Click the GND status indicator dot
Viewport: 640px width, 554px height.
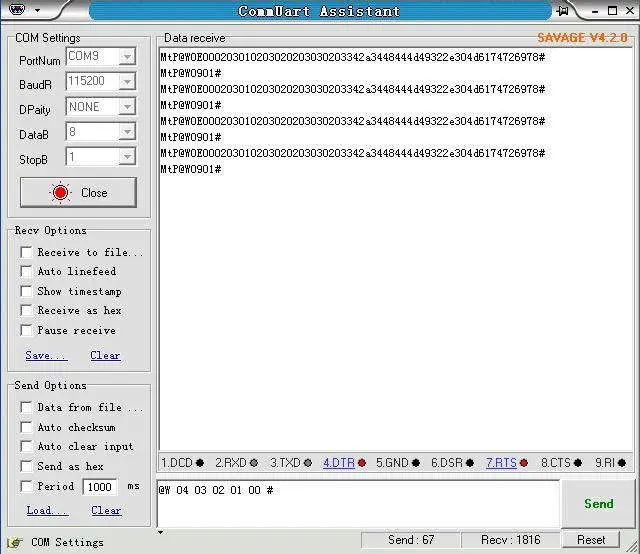point(416,463)
